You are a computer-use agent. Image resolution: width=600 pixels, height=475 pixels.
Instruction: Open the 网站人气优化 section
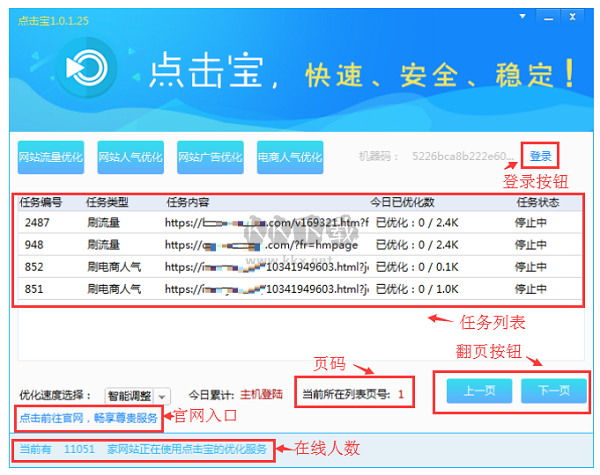[x=130, y=157]
